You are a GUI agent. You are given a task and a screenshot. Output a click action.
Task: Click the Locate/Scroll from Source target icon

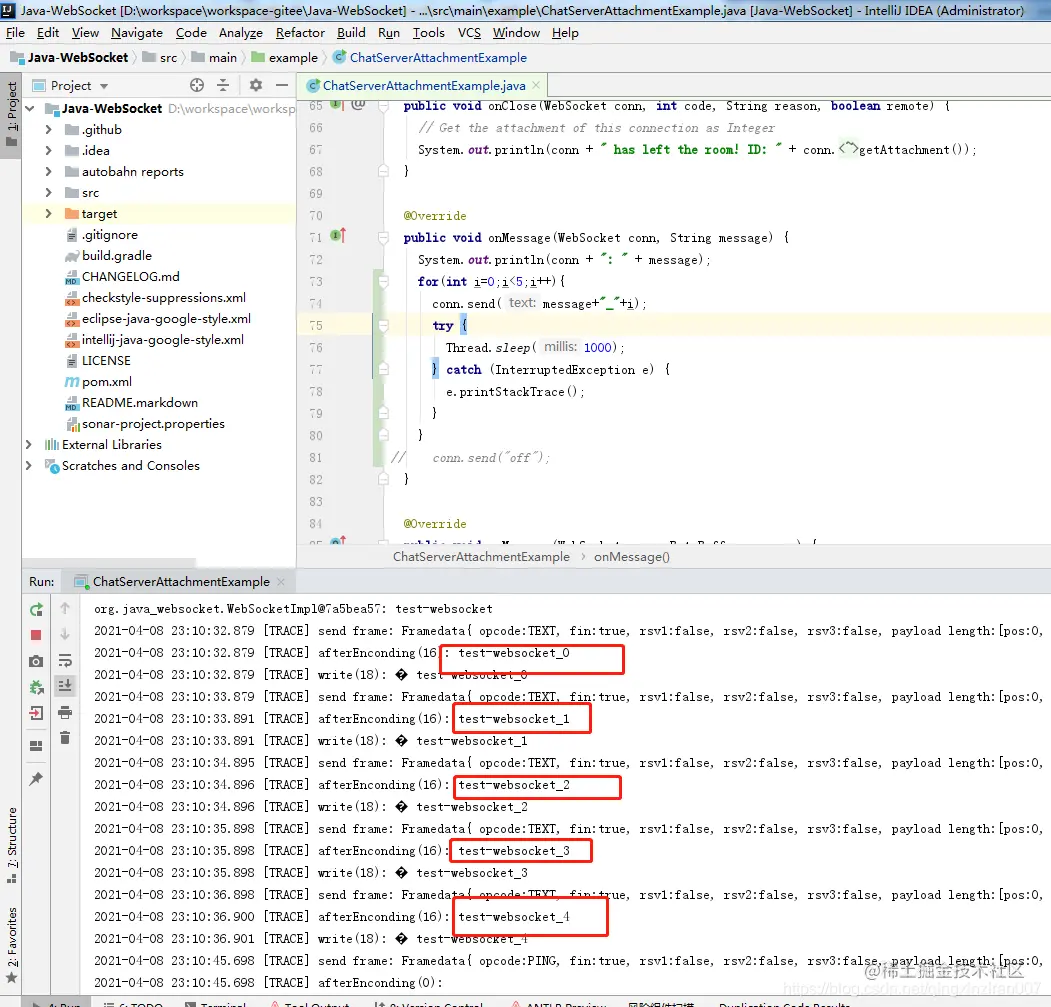pos(196,85)
